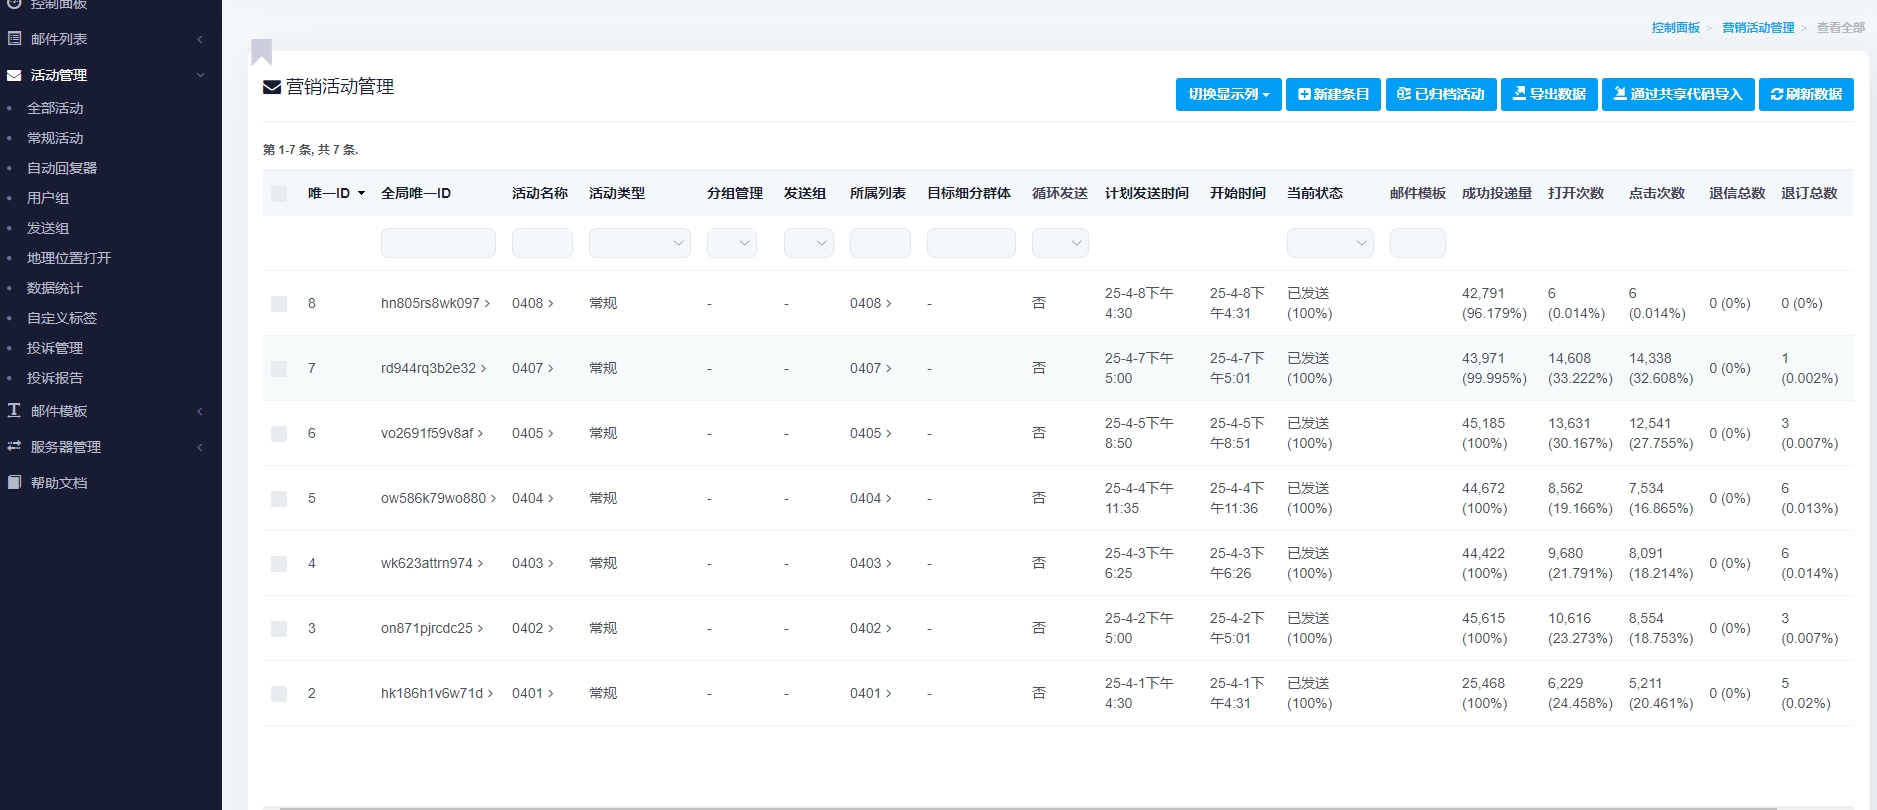
Task: Expand the 邮件列表 sidebar menu chevron
Action: [200, 39]
